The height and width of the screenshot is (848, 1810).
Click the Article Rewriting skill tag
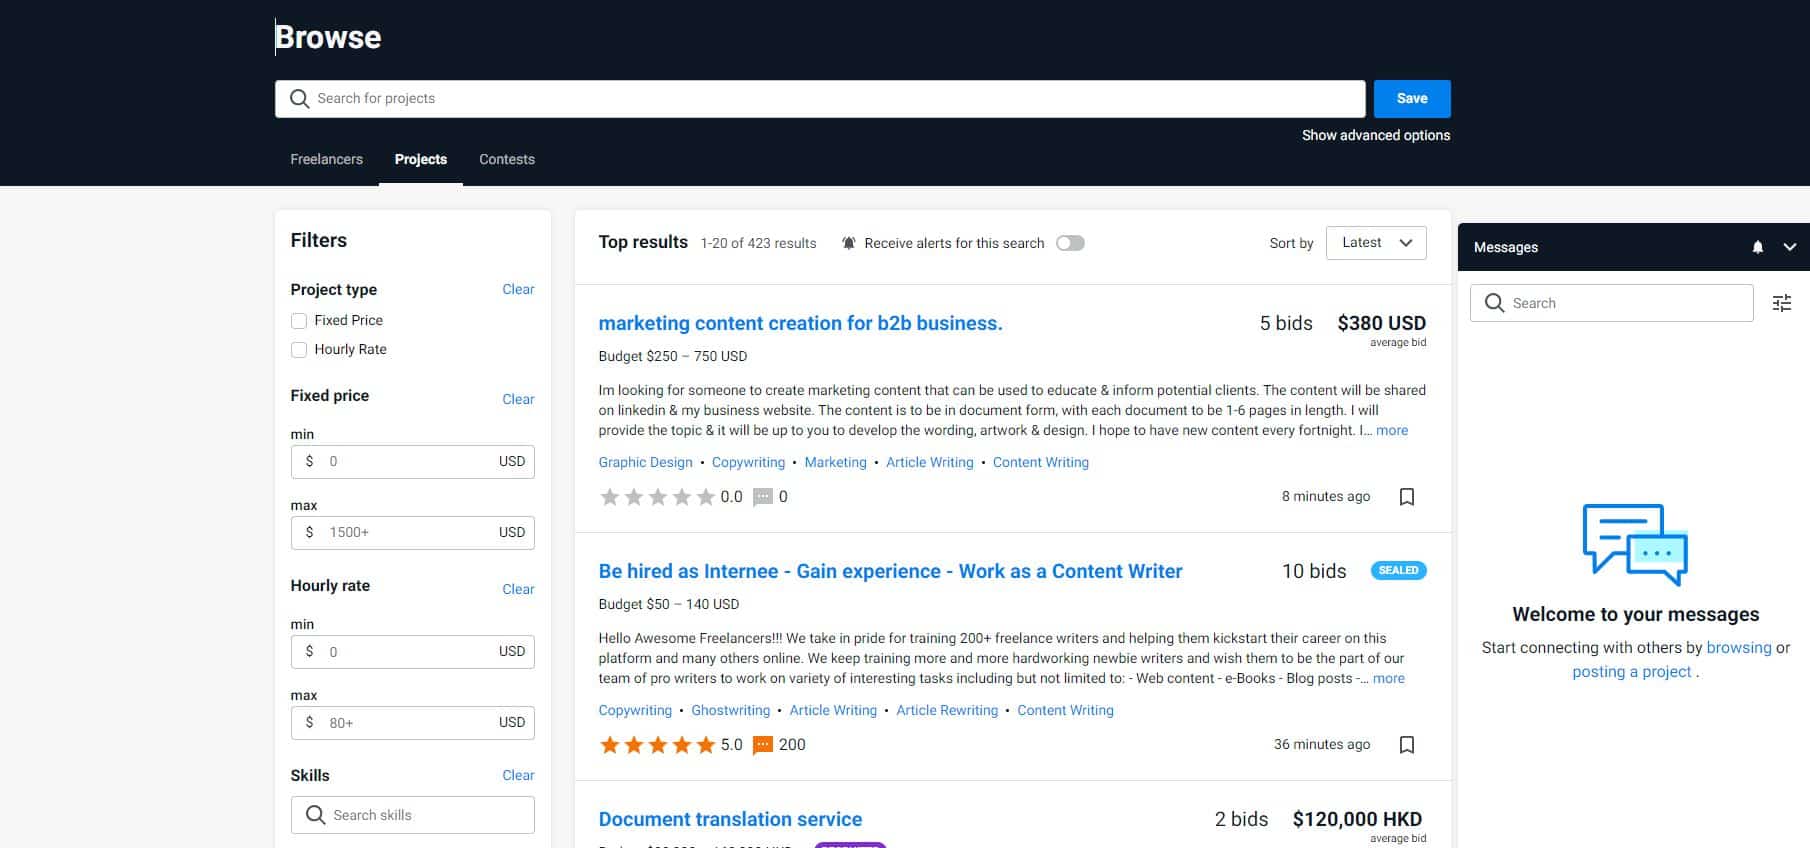947,710
